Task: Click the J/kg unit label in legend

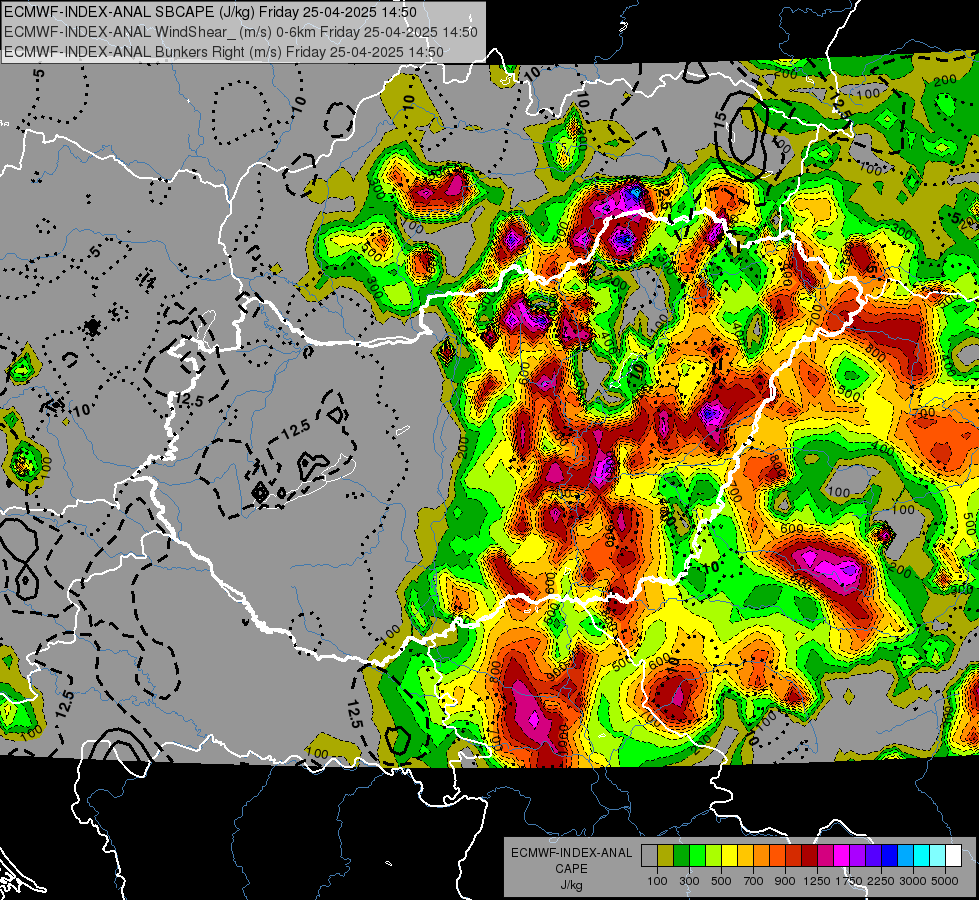Action: coord(571,885)
